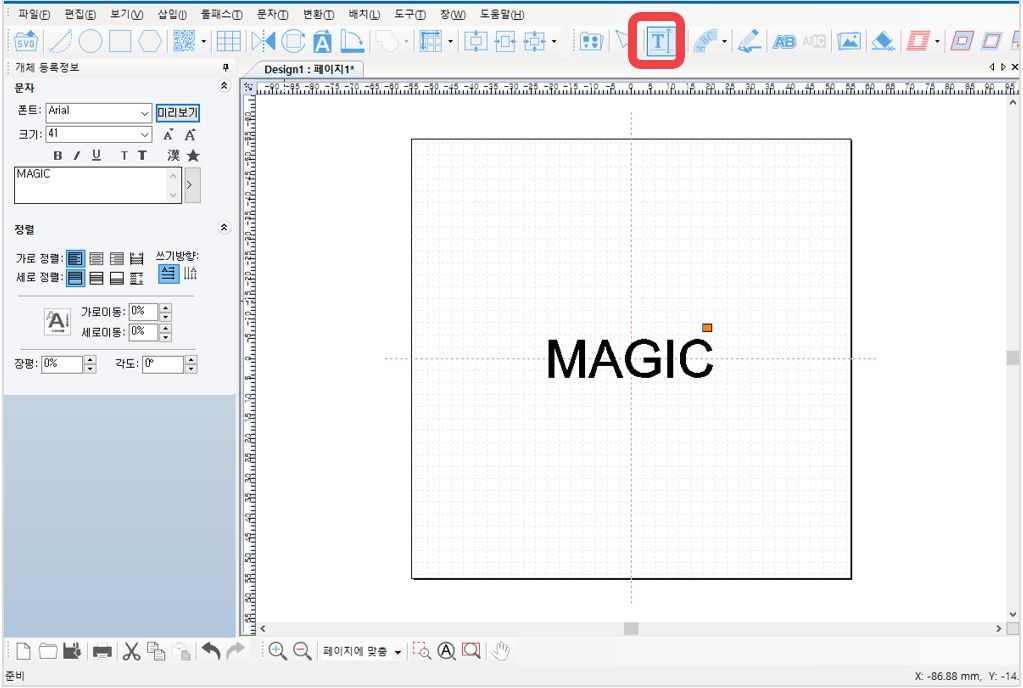
Task: Zoom in on the canvas
Action: pyautogui.click(x=277, y=651)
